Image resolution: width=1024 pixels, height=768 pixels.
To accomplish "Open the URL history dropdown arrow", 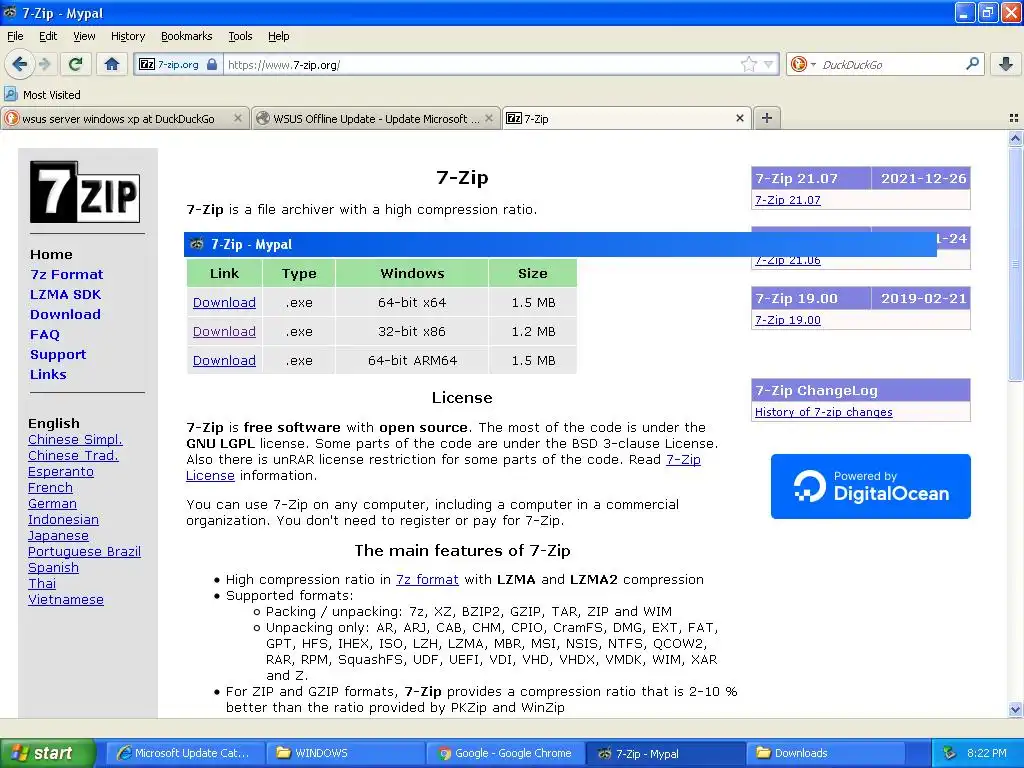I will click(x=769, y=64).
